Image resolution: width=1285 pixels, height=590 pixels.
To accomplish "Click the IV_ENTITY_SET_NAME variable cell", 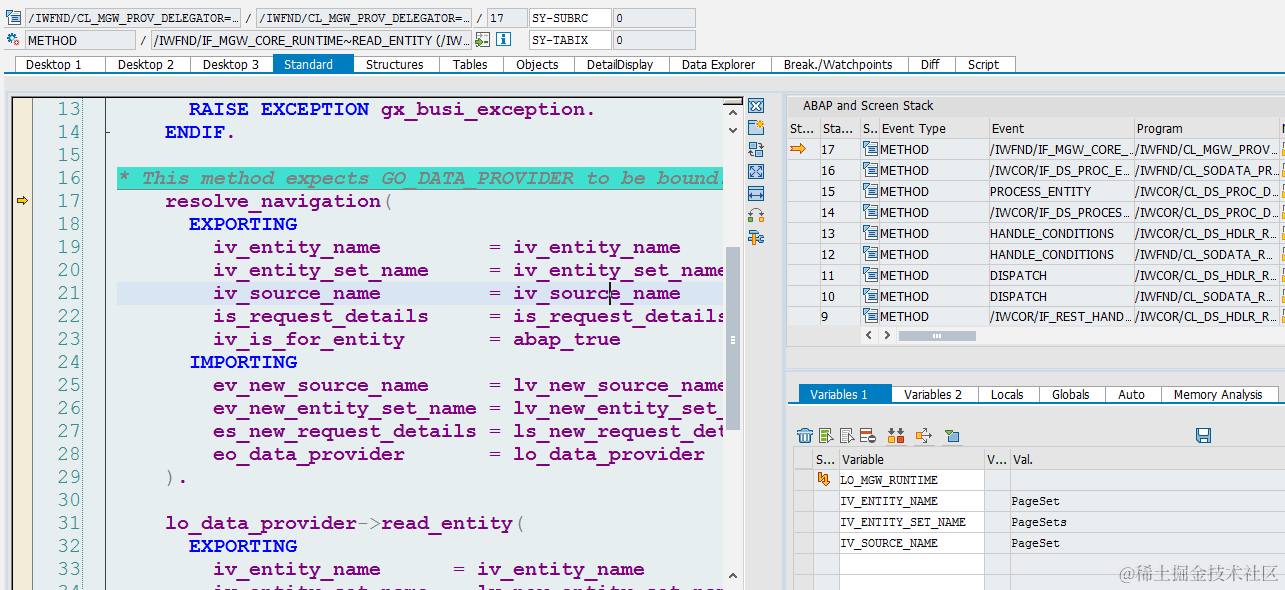I will (x=912, y=522).
